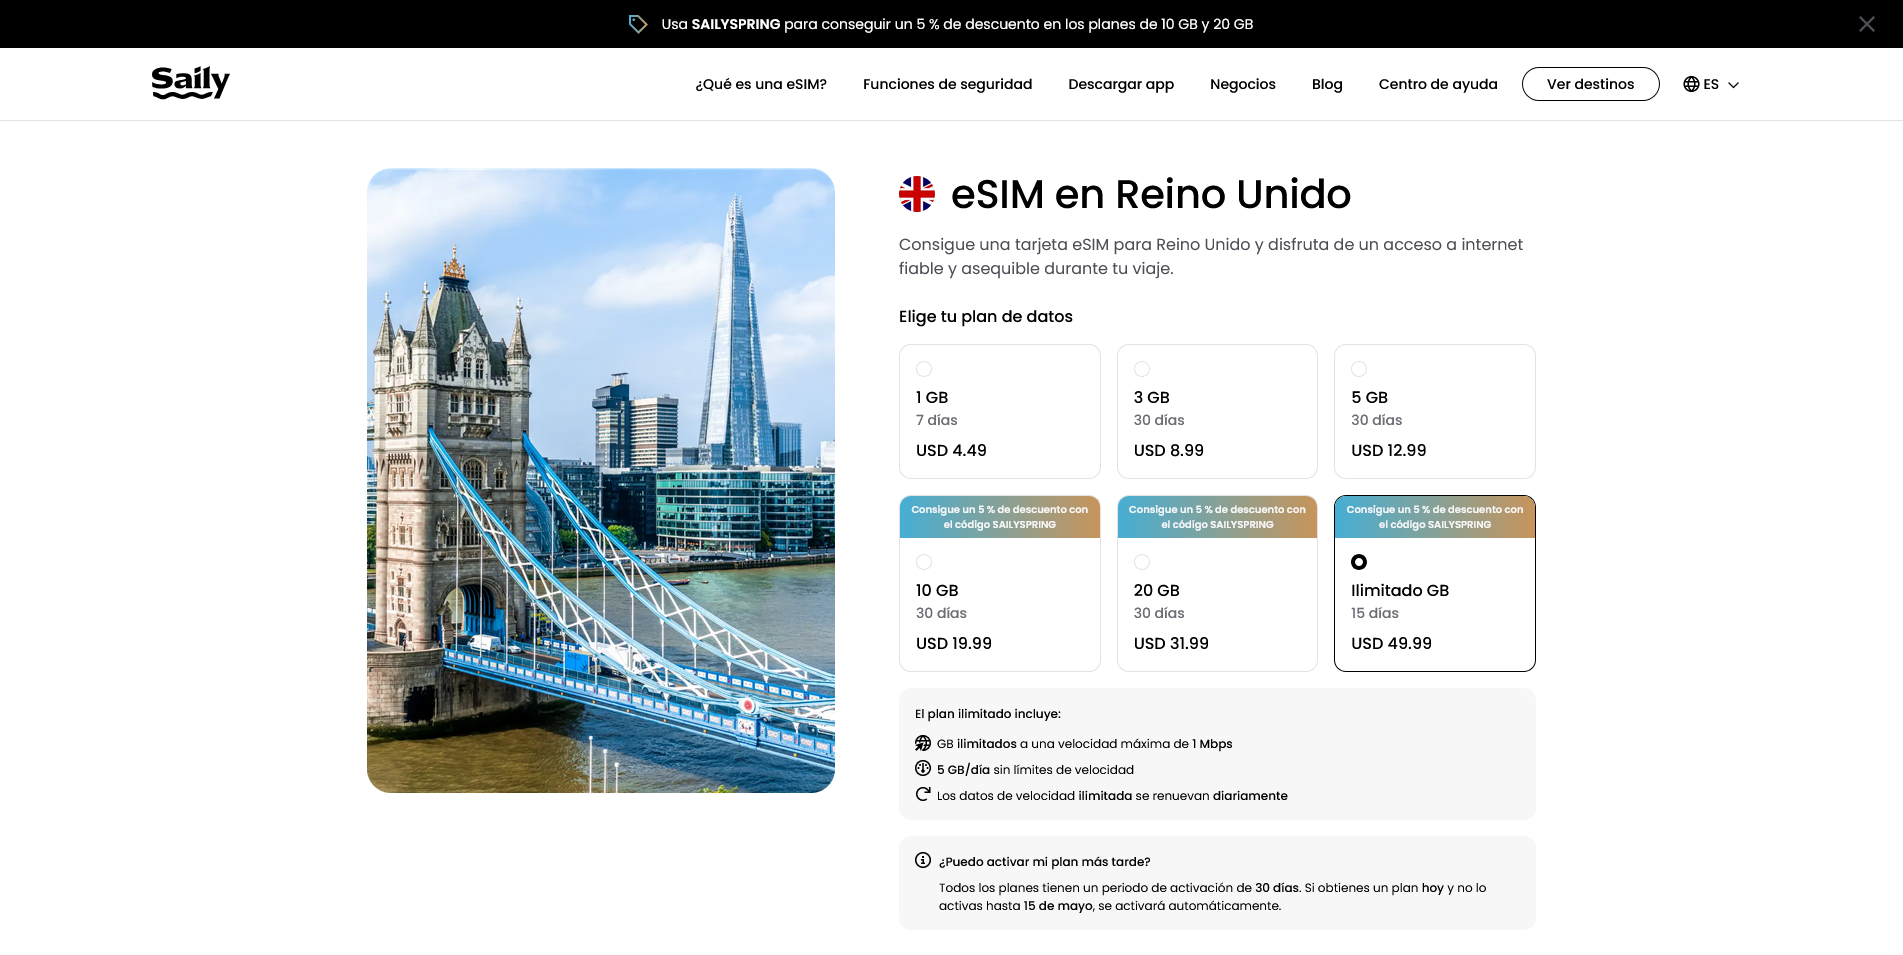Dismiss the SAILYSPRING promo banner
Screen dimensions: 1903x955
click(x=1866, y=24)
